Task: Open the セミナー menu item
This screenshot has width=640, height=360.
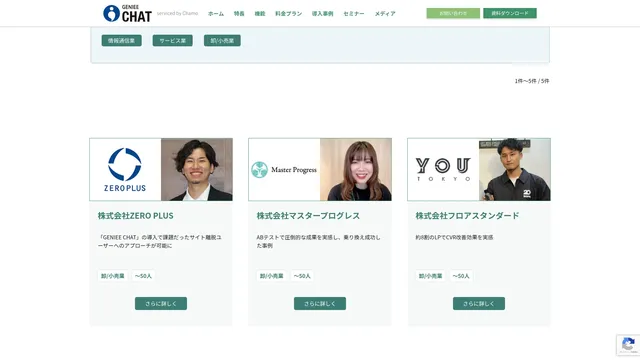Action: tap(354, 13)
